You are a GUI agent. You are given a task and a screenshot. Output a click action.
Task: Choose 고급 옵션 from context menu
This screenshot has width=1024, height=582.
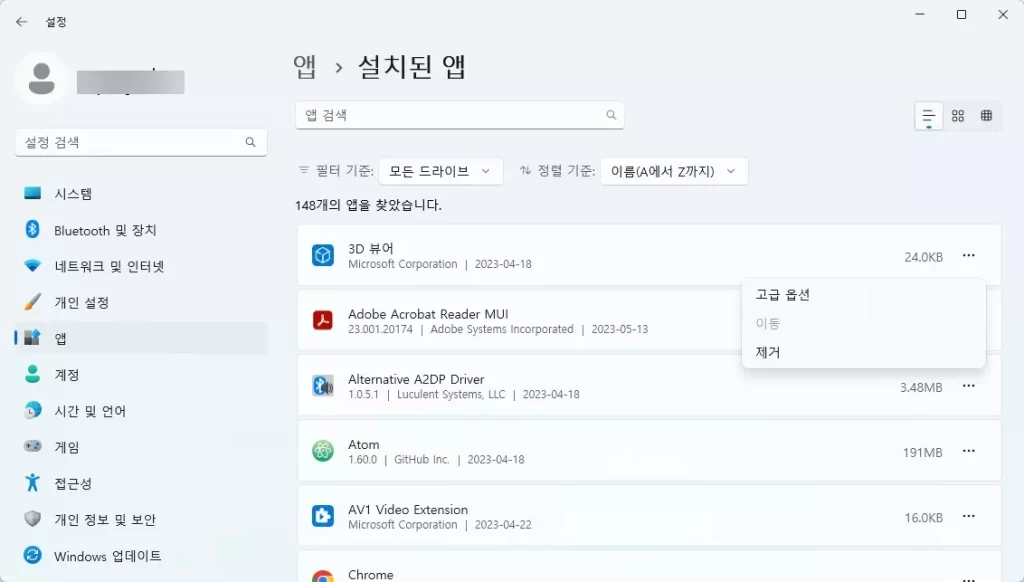click(863, 295)
